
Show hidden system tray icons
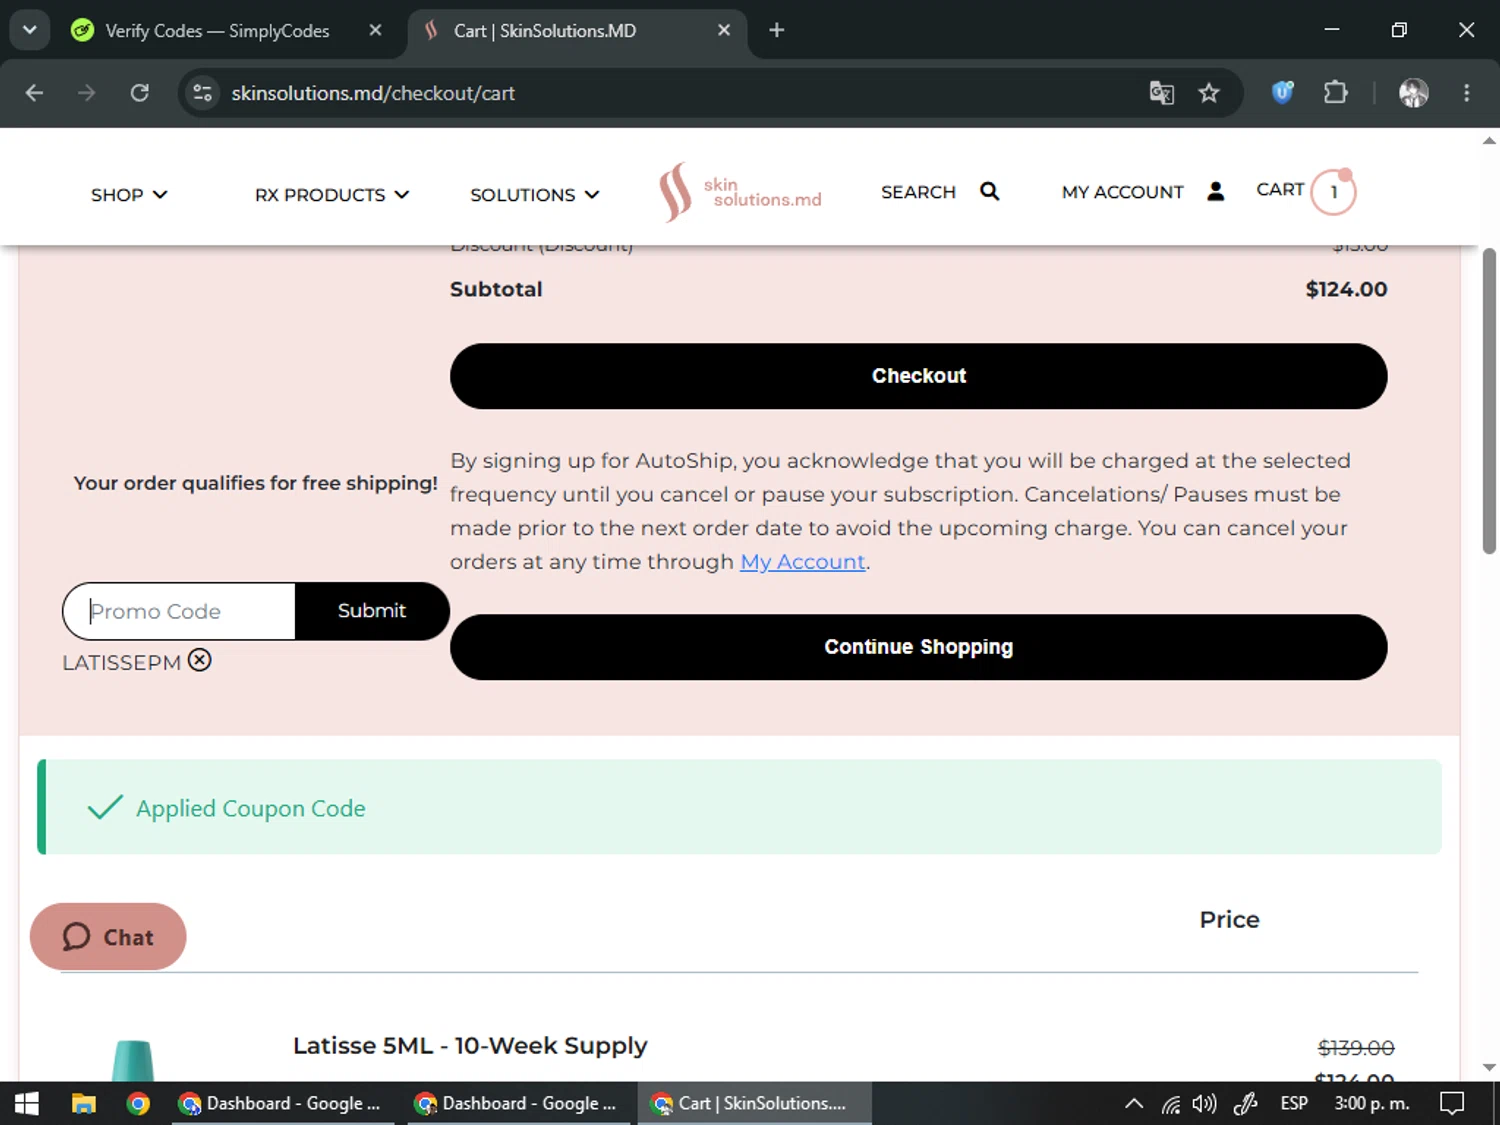[1133, 1104]
